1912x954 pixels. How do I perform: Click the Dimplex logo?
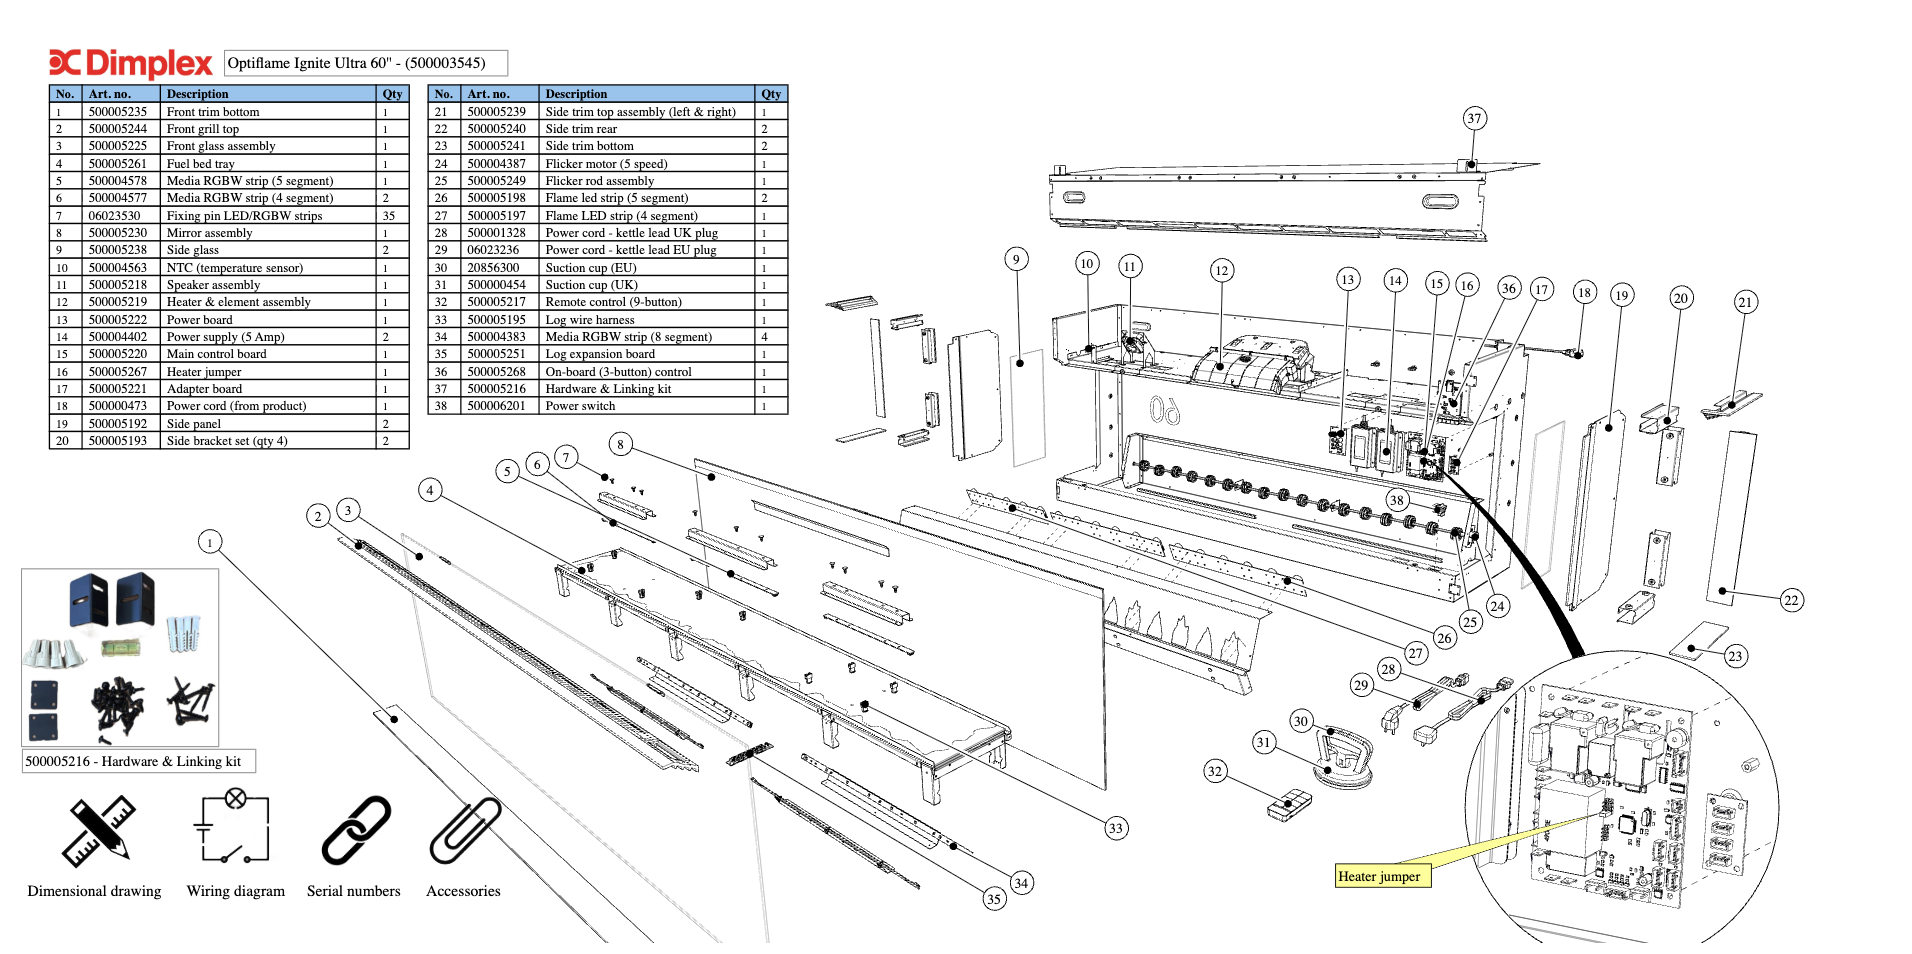tap(131, 63)
